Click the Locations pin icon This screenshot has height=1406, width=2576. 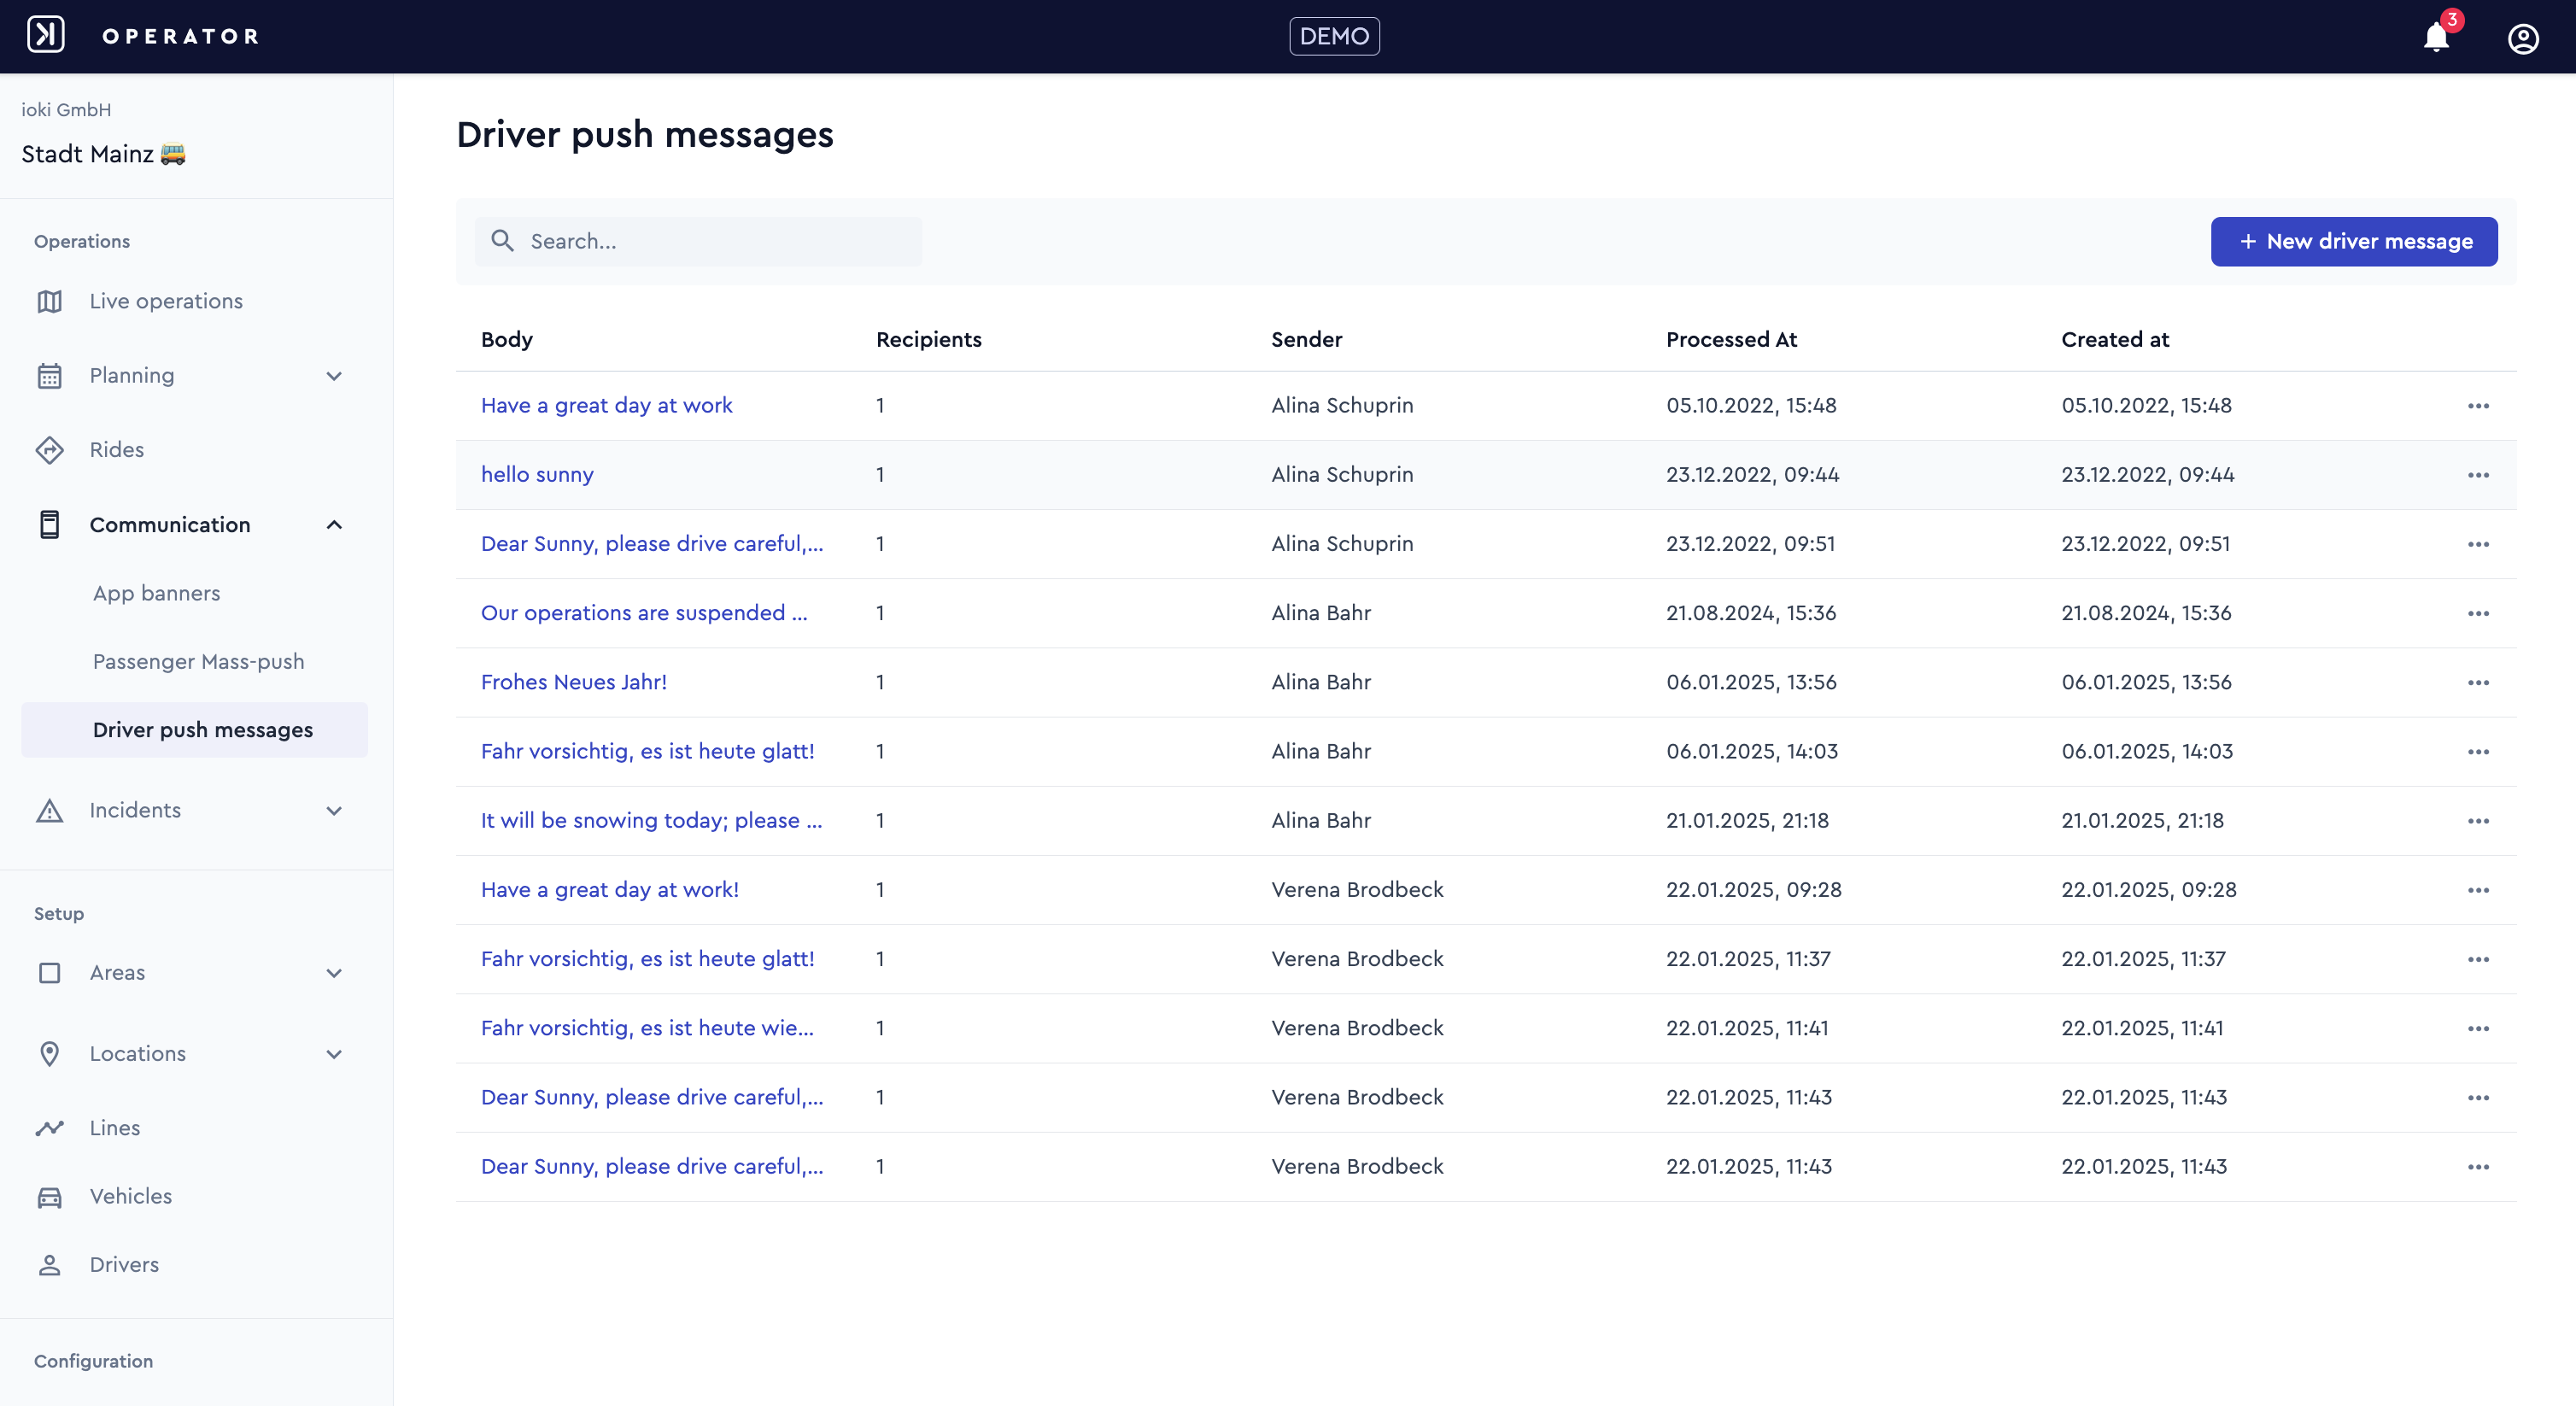[x=49, y=1054]
